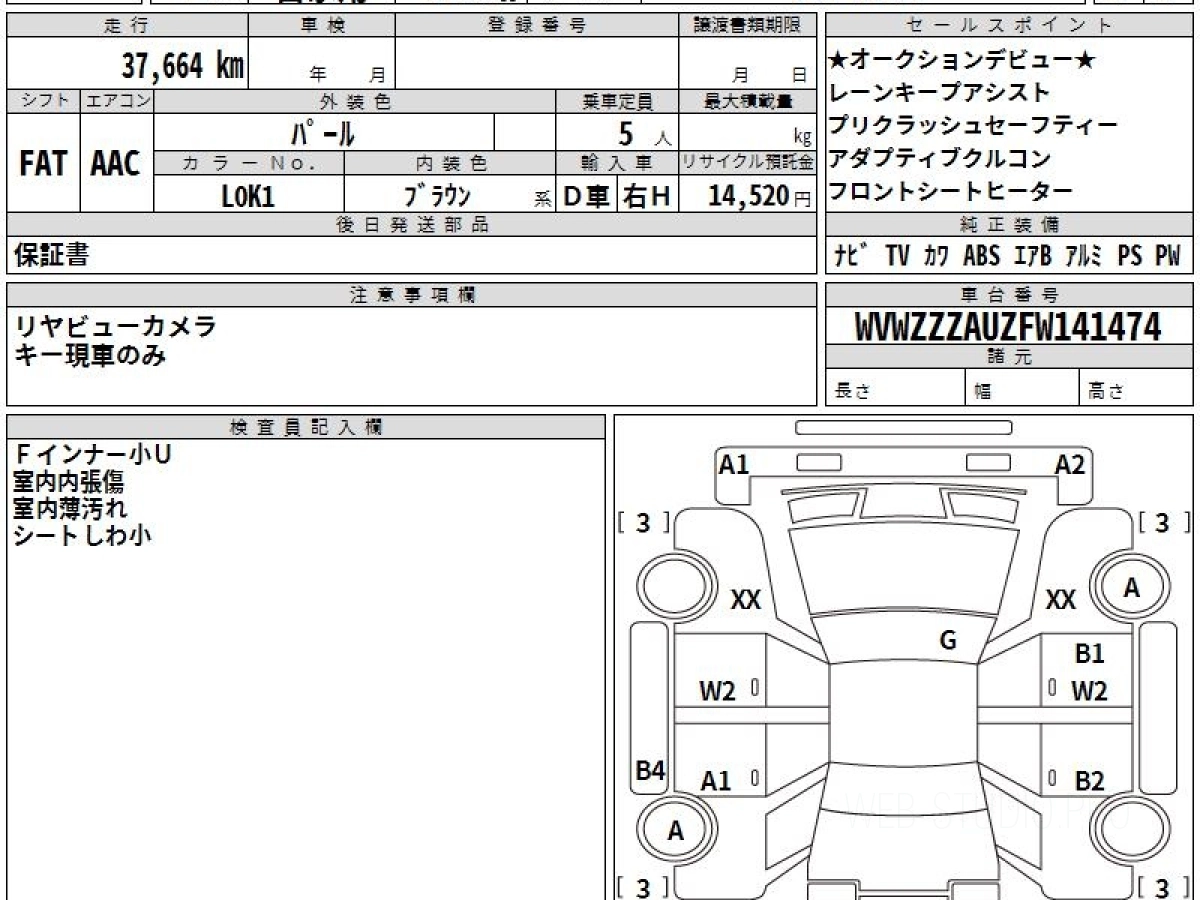Click the 37,664 km mileage value
The image size is (1200, 900).
pyautogui.click(x=183, y=66)
